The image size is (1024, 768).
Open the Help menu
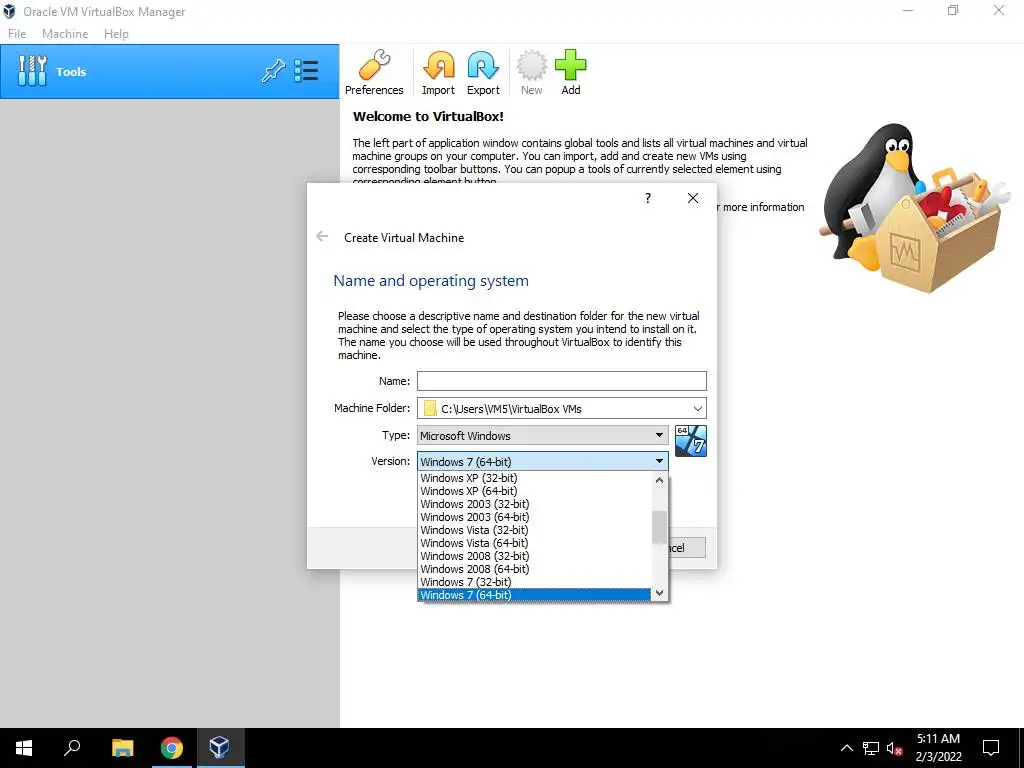(116, 33)
